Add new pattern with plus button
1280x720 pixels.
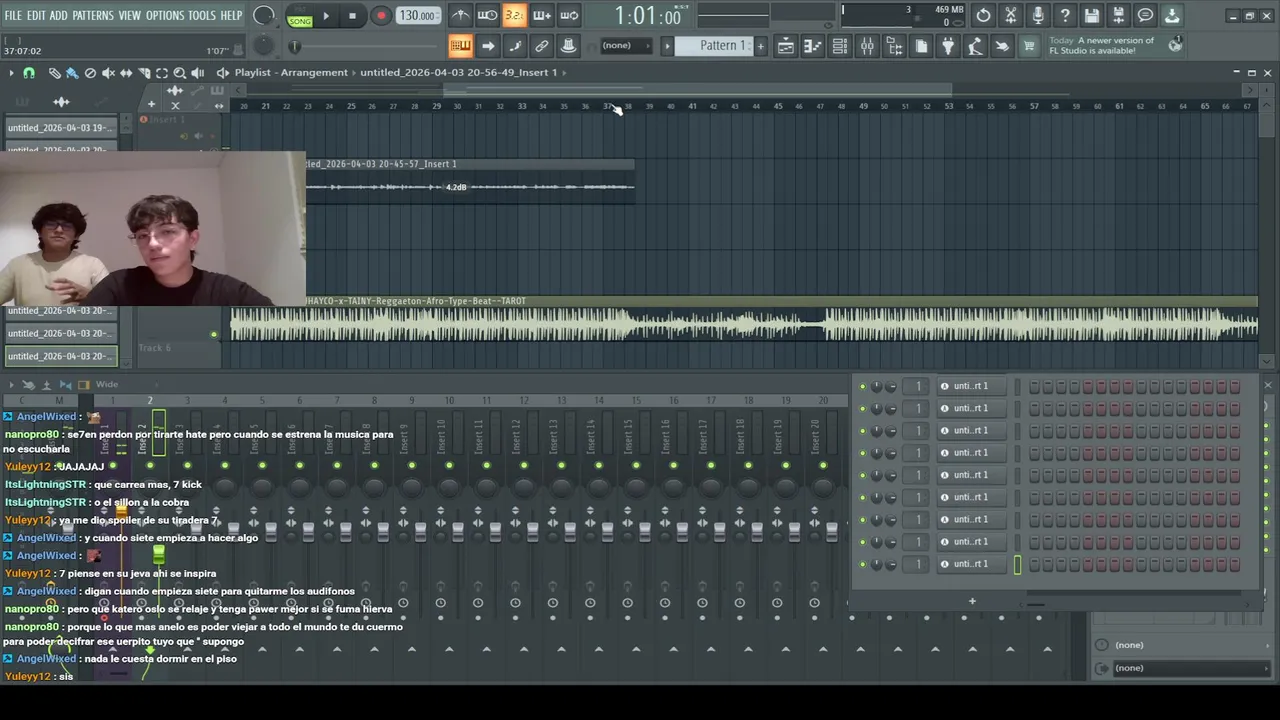(x=760, y=46)
